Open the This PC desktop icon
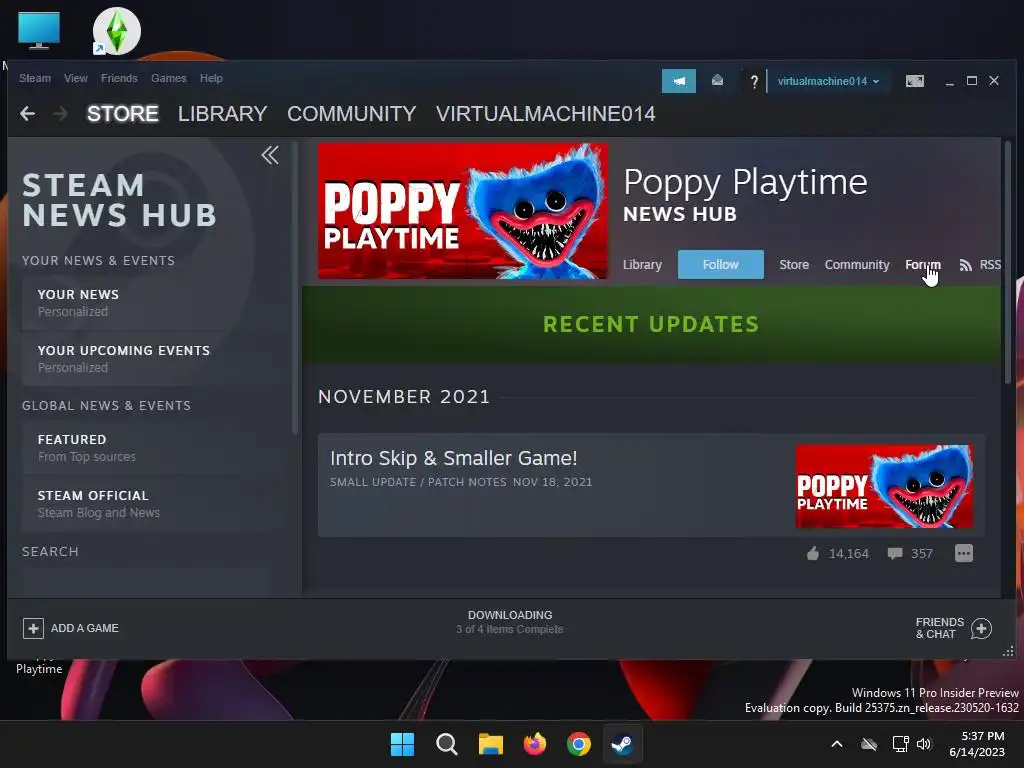Viewport: 1024px width, 768px height. (39, 30)
